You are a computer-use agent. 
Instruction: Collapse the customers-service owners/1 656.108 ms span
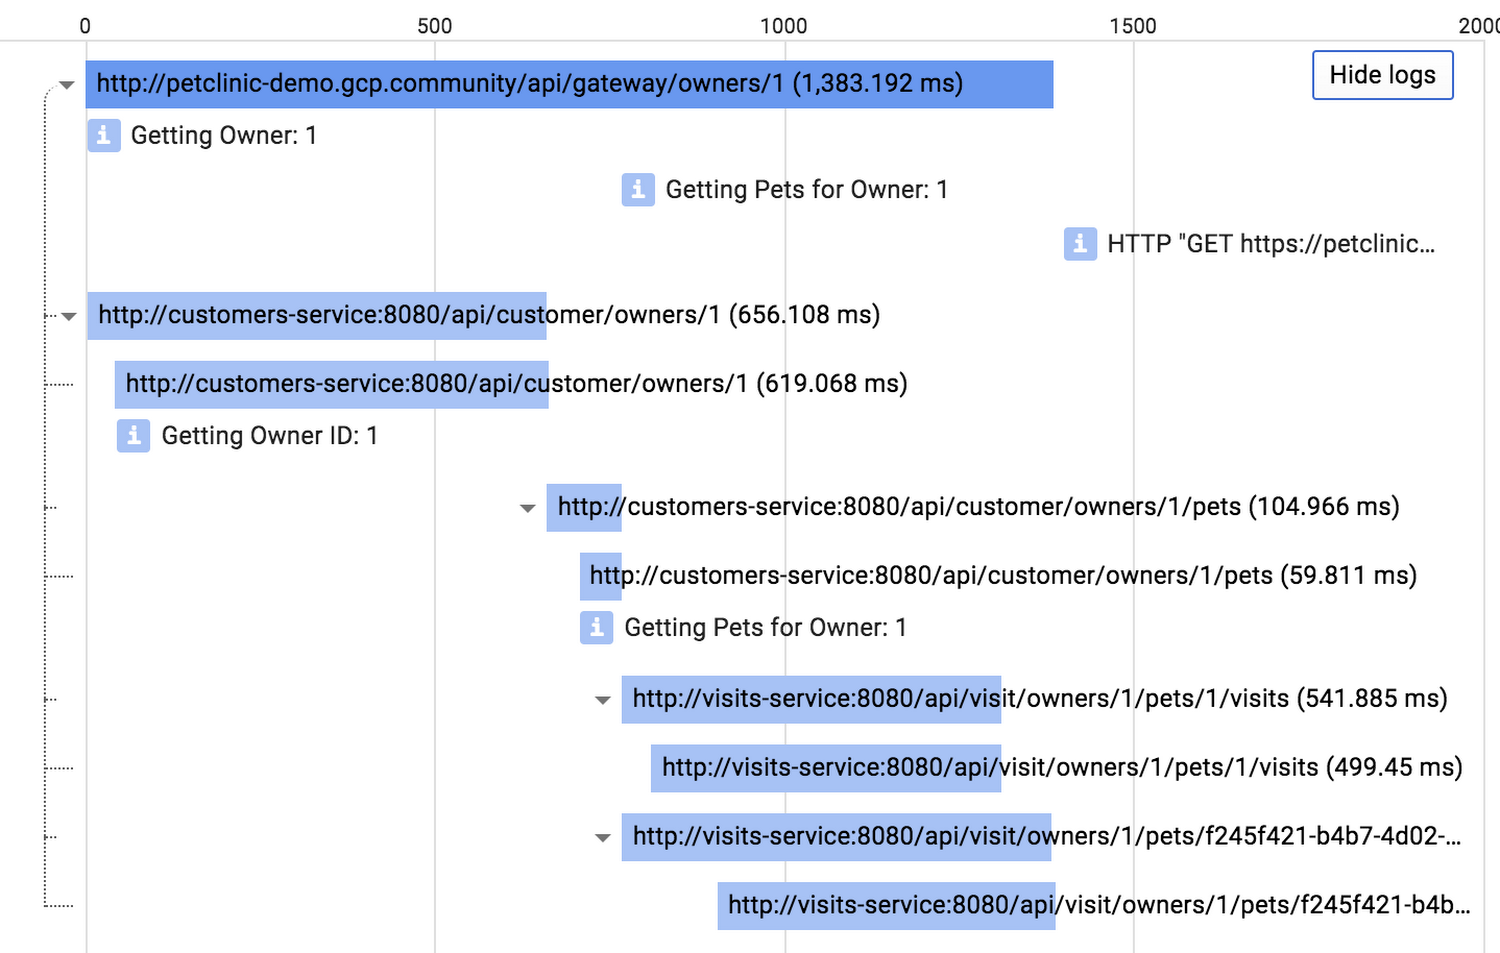click(x=68, y=316)
